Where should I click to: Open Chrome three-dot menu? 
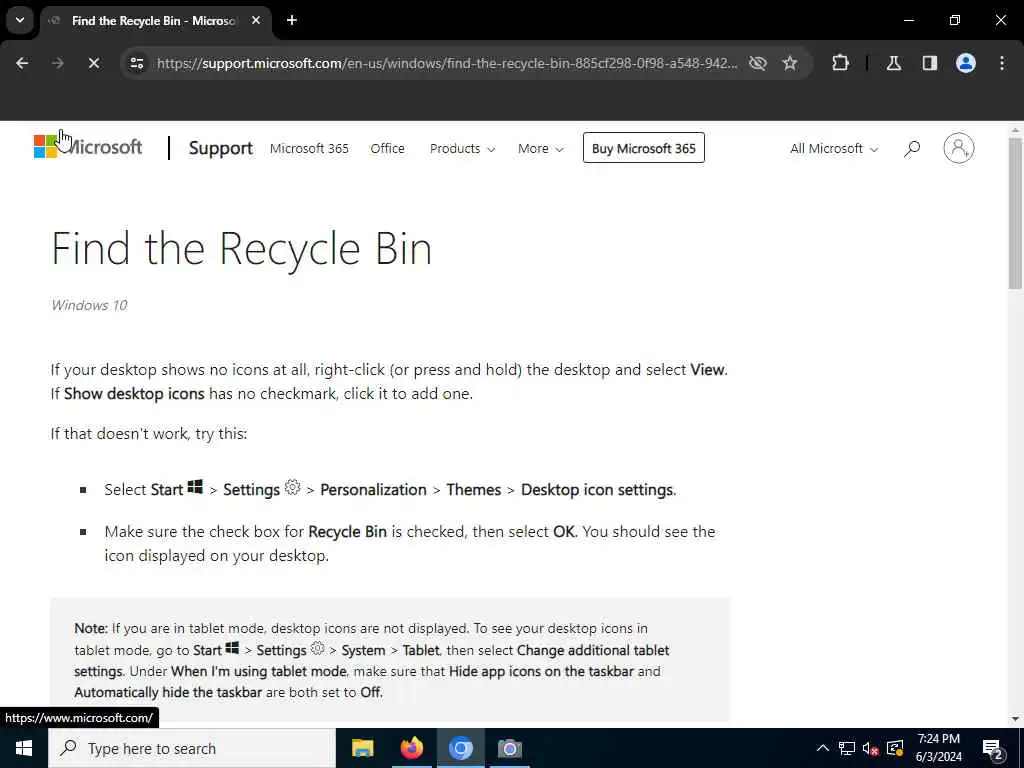pyautogui.click(x=1002, y=63)
